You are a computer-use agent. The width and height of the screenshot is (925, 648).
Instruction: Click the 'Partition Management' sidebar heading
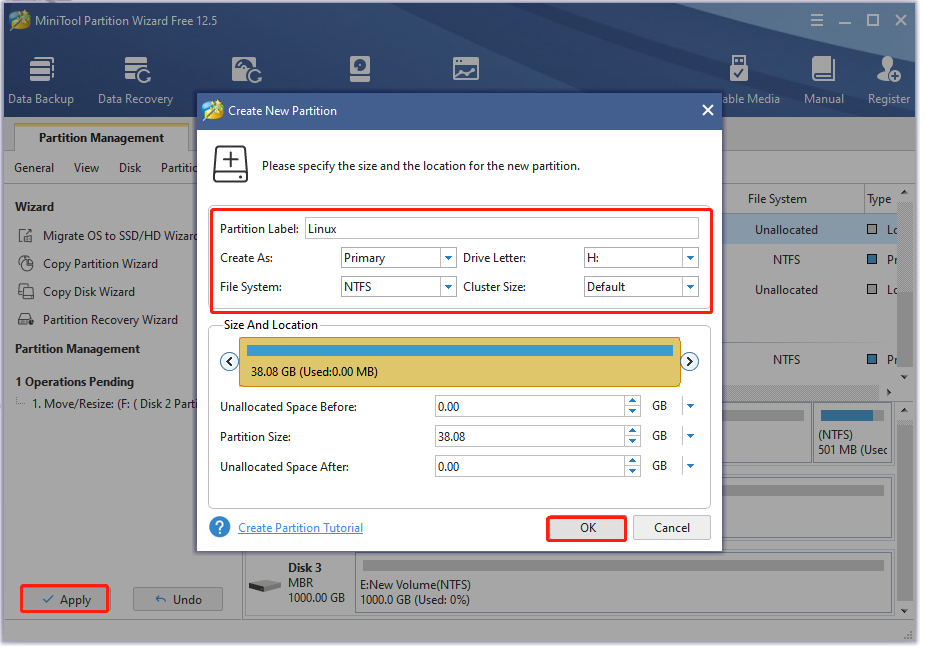[78, 350]
